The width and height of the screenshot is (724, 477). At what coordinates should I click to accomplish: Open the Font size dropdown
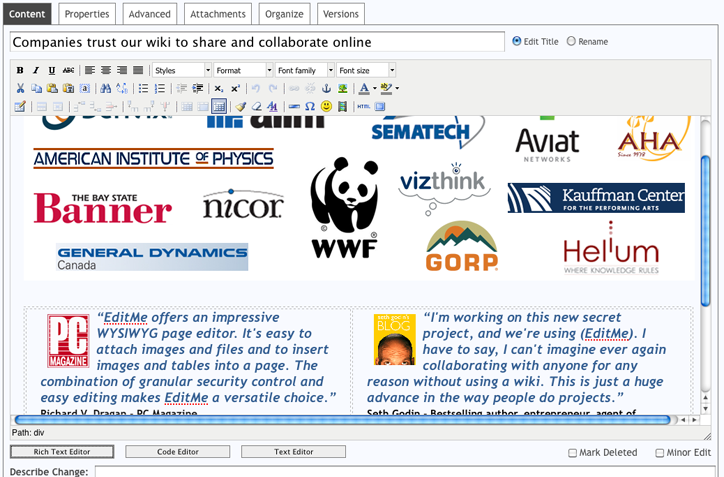click(366, 70)
